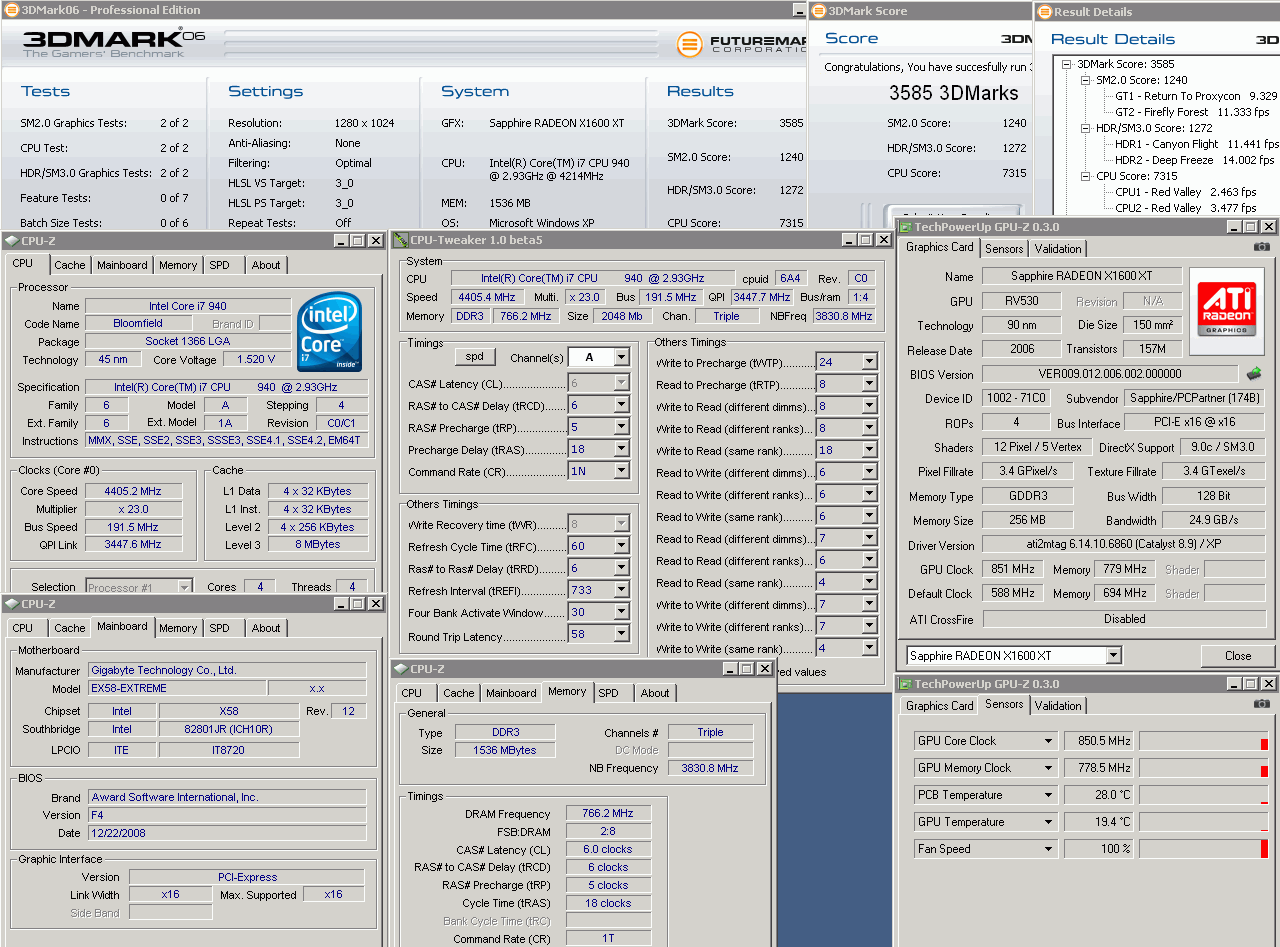Collapse the HDR/SM3.0 Score: 1272 node
The image size is (1280, 947).
pos(1085,128)
